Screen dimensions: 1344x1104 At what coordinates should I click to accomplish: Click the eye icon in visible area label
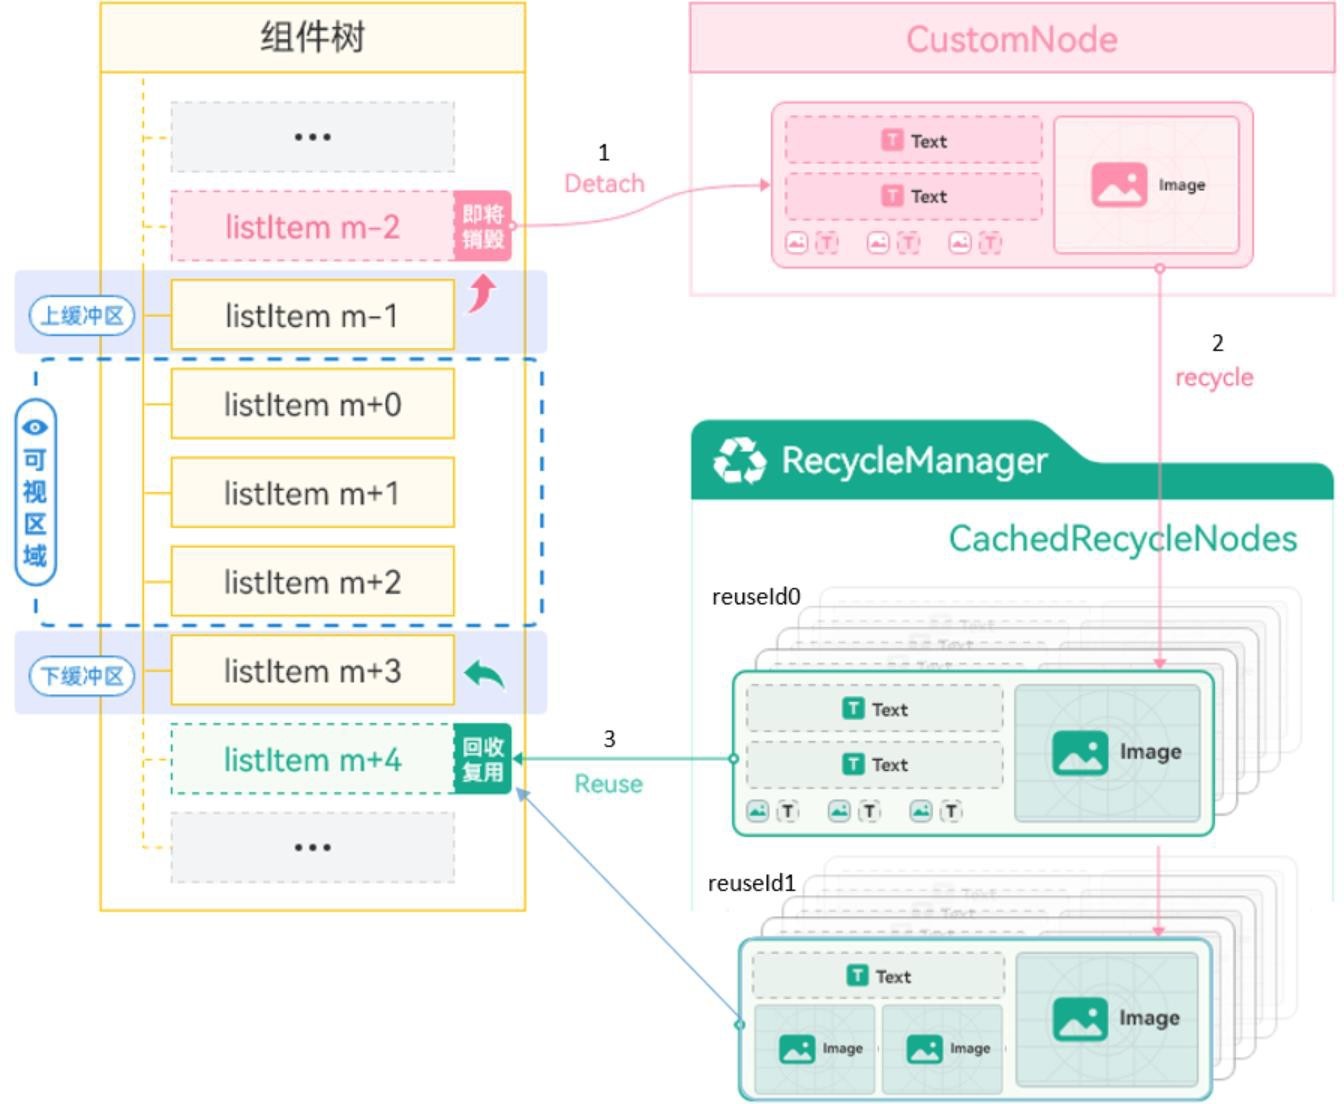pos(35,427)
